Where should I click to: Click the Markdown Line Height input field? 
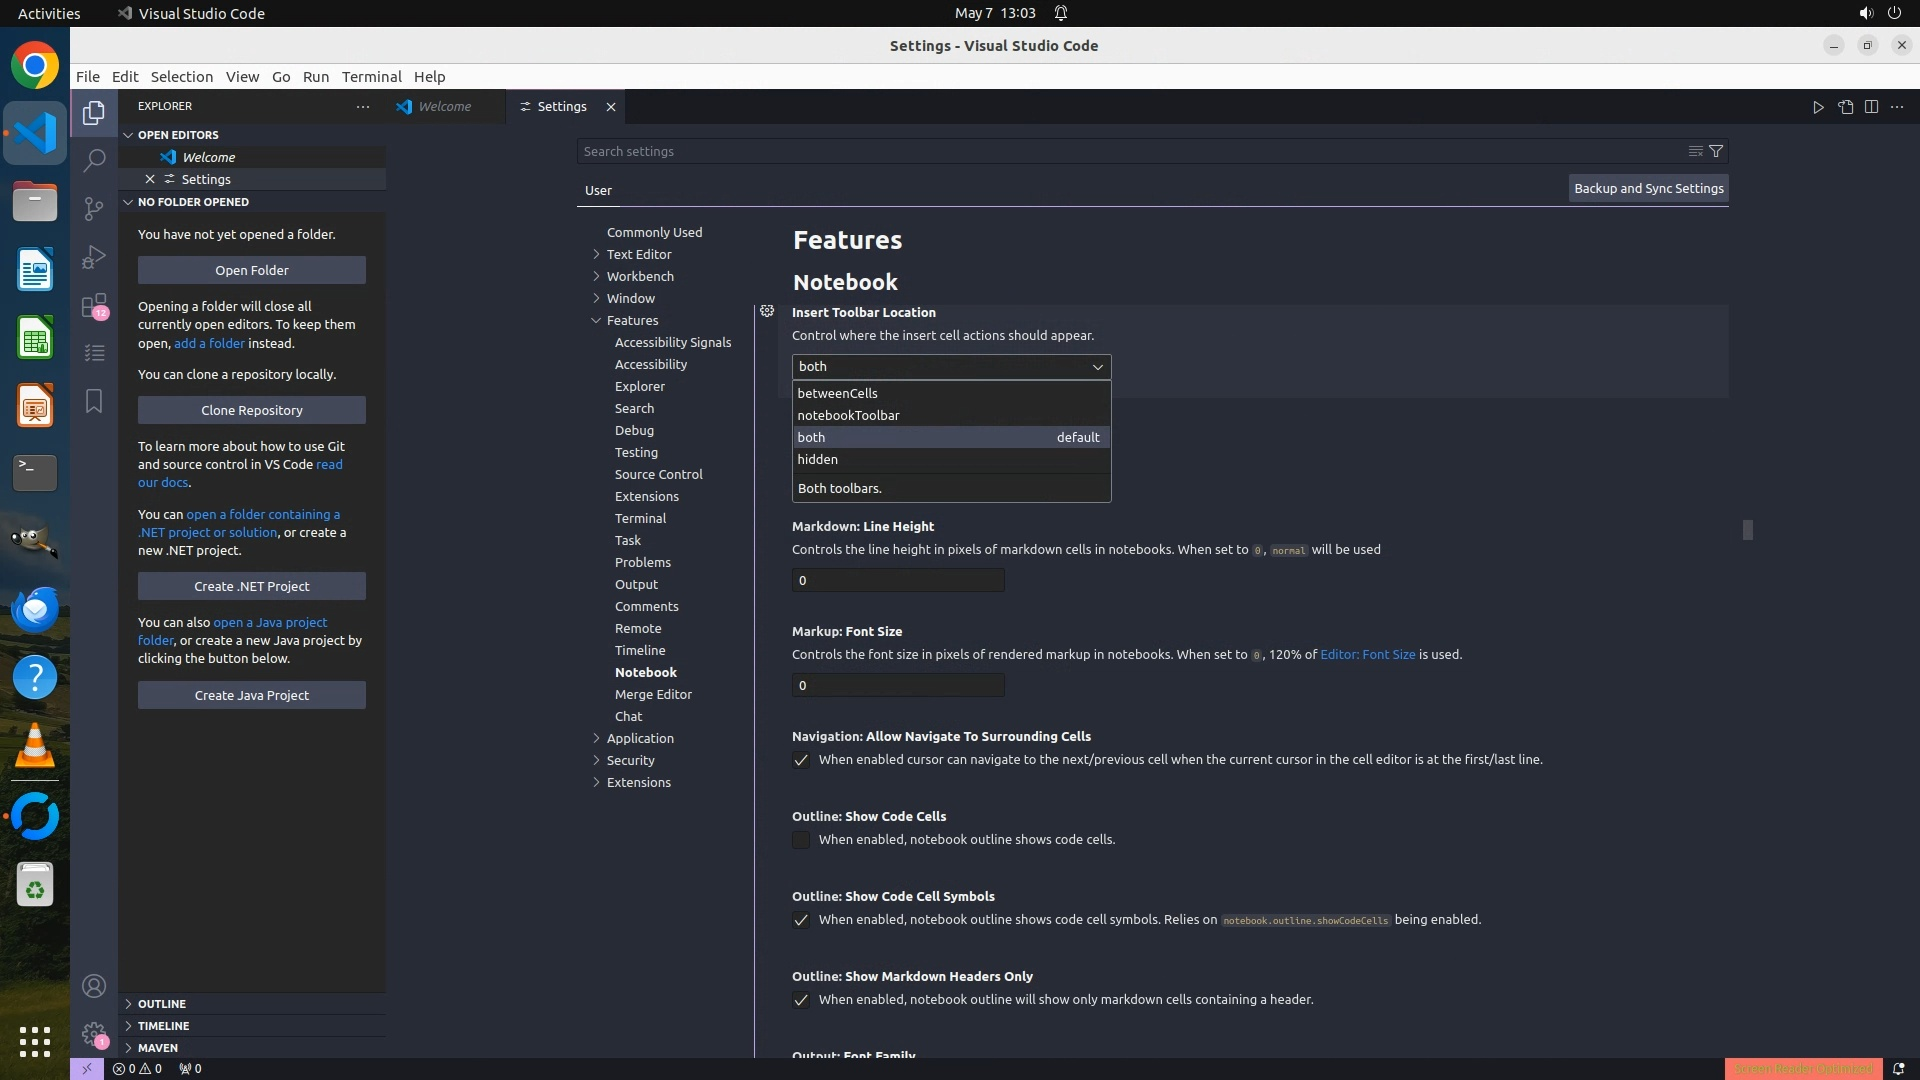pos(897,580)
